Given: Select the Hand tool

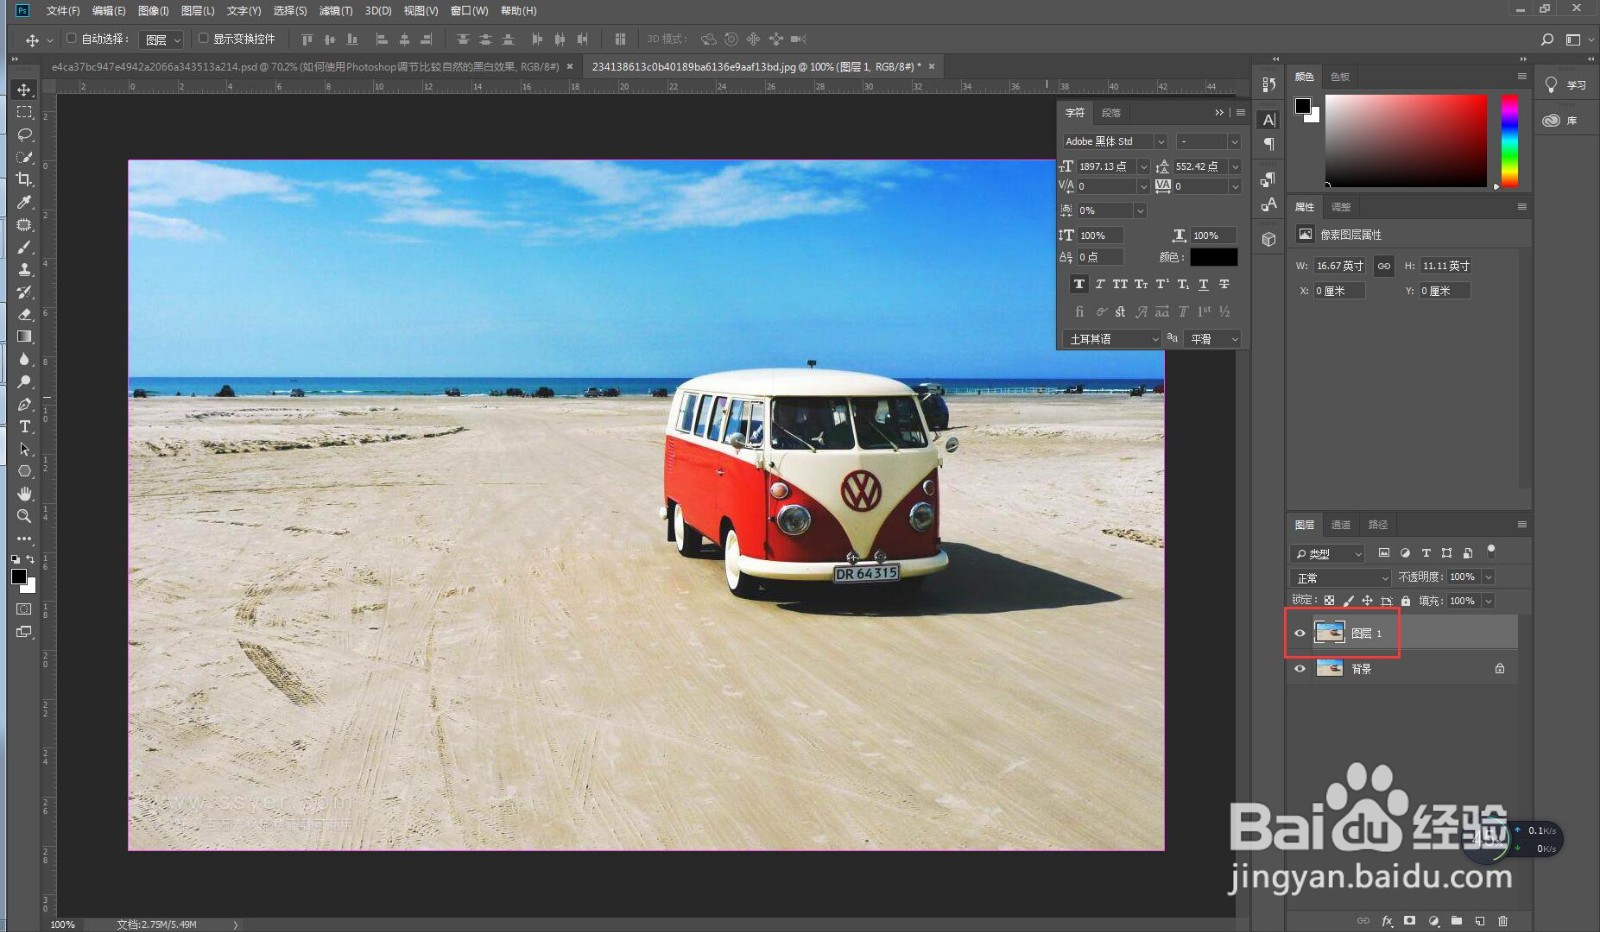Looking at the screenshot, I should (x=24, y=494).
